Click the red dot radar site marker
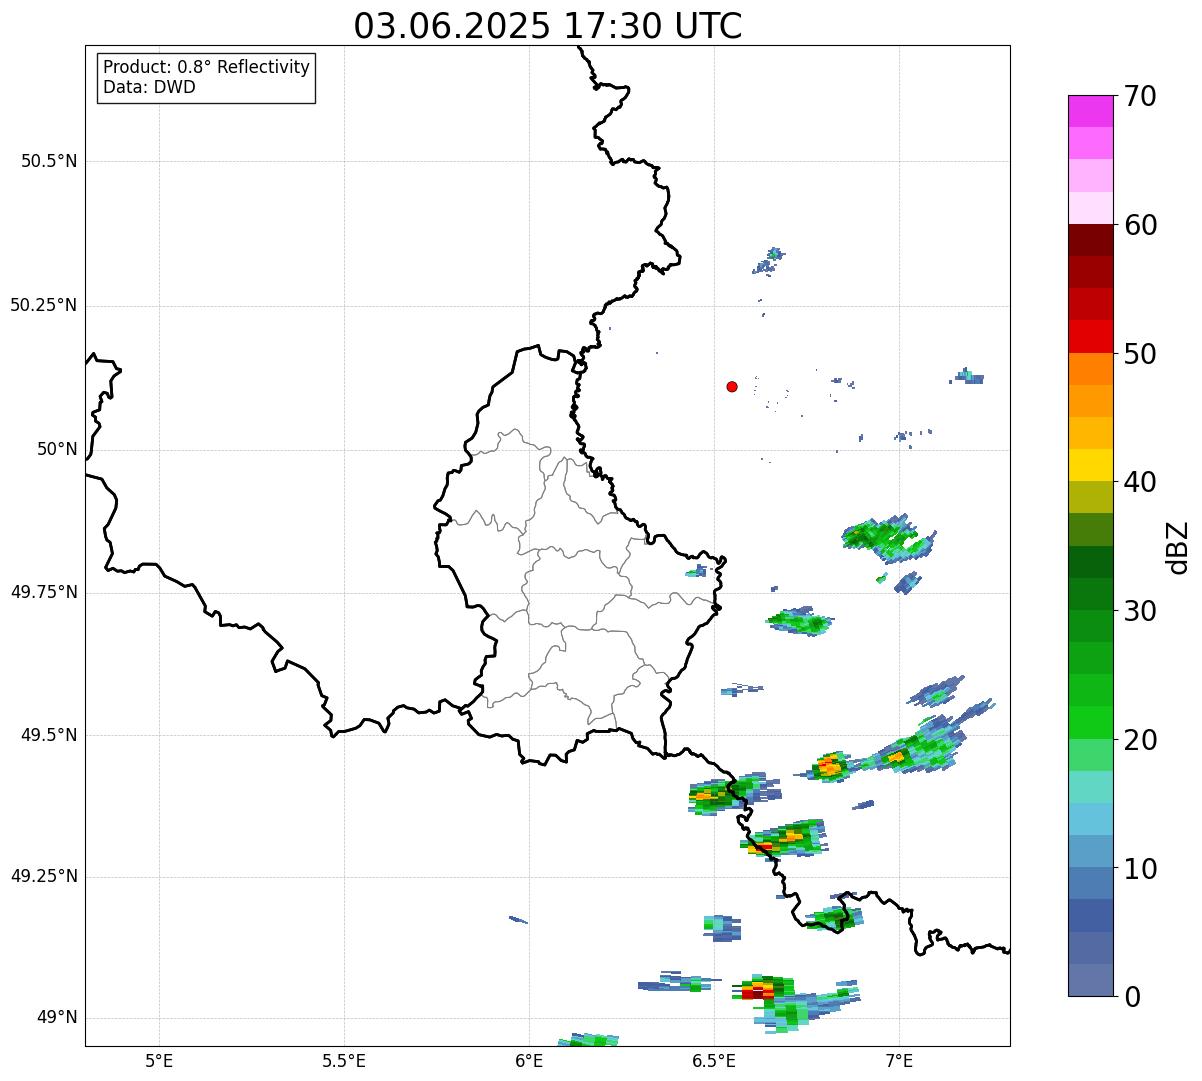The image size is (1202, 1081). click(x=732, y=386)
